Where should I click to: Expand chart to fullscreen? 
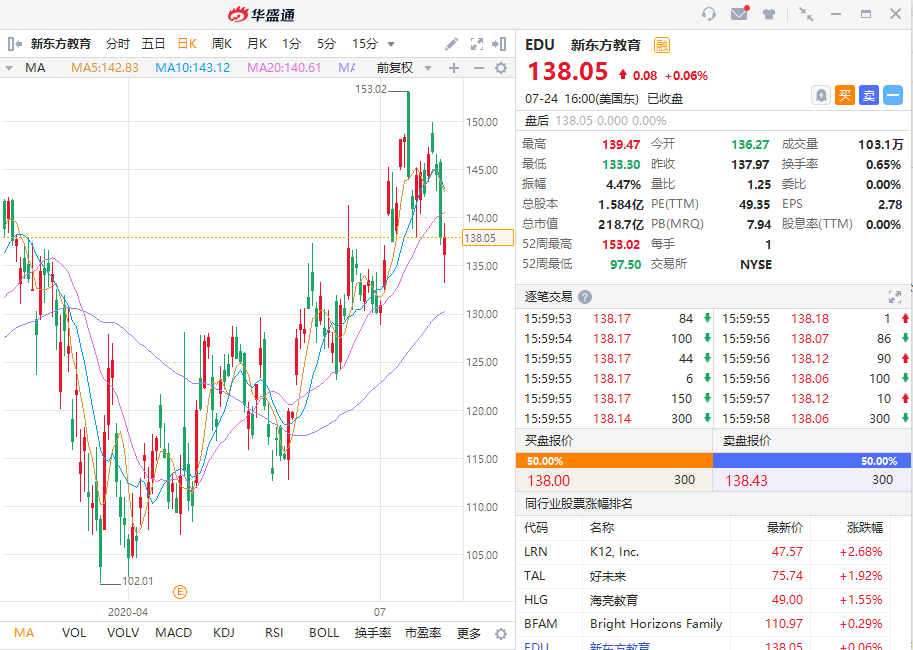pyautogui.click(x=477, y=44)
